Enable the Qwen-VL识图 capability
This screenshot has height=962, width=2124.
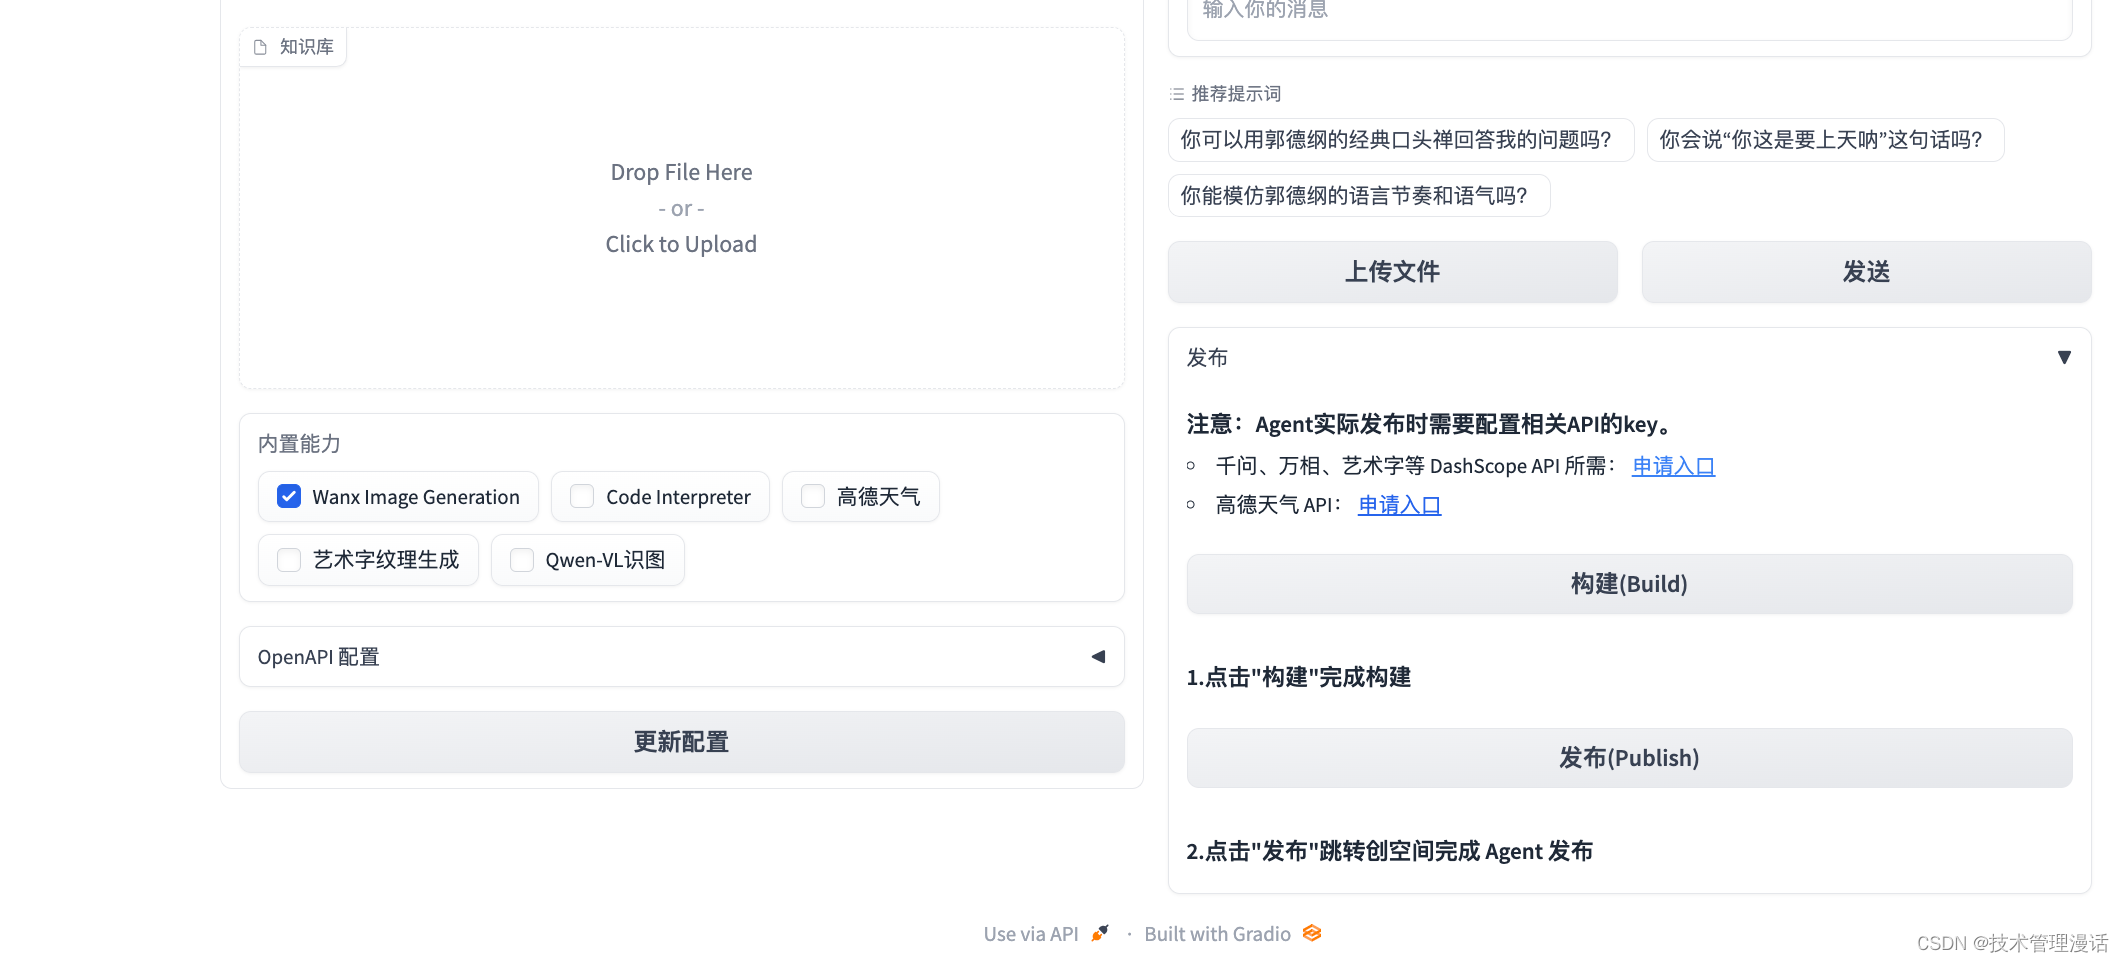(521, 560)
